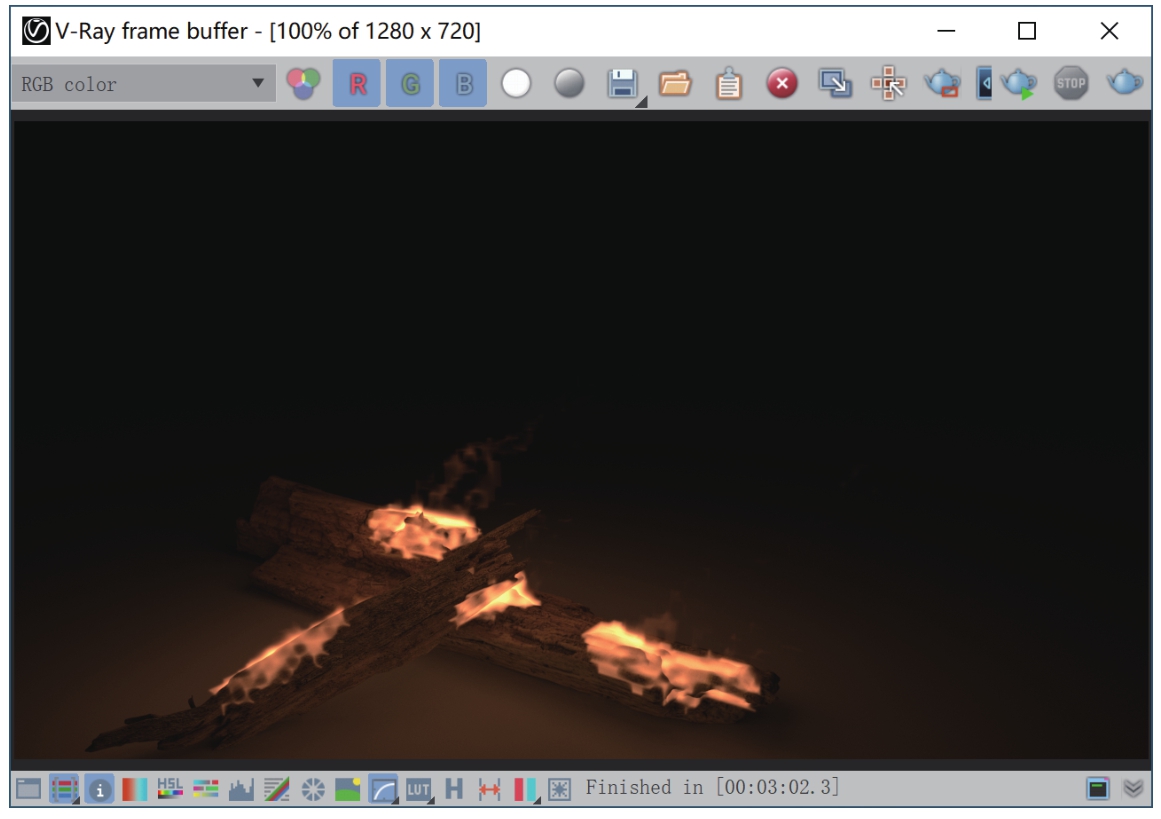1161x819 pixels.
Task: Click the Stop rendering button
Action: [x=1070, y=85]
